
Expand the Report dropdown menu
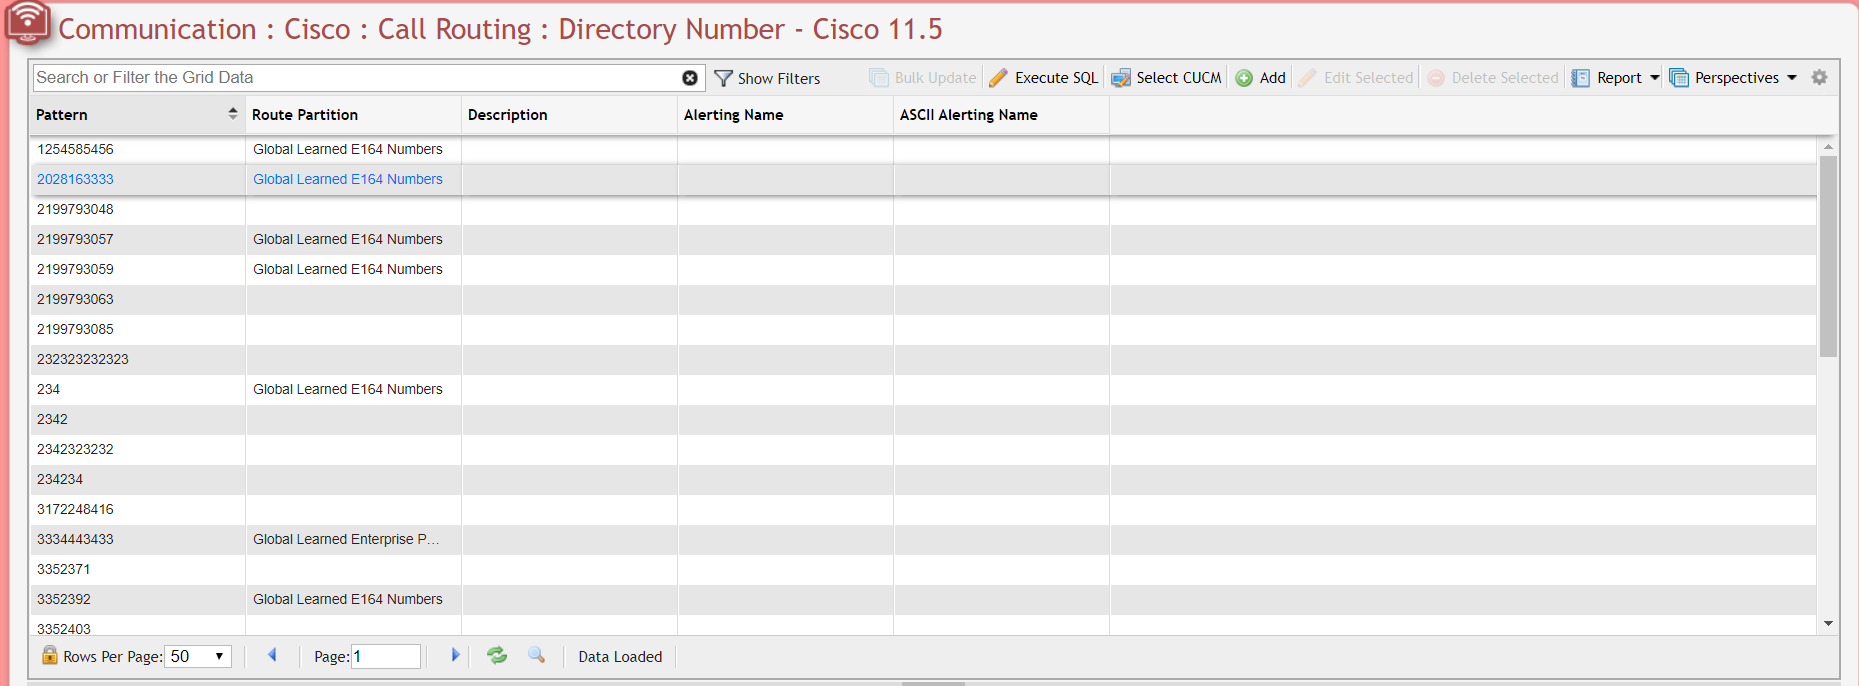[1655, 78]
